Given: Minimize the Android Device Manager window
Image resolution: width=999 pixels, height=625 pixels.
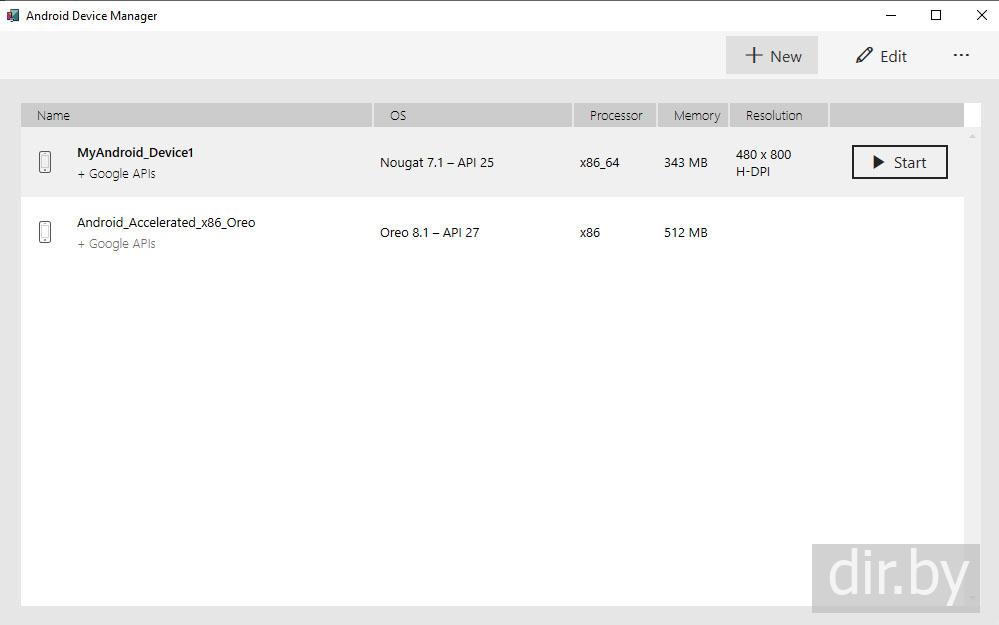Looking at the screenshot, I should point(891,15).
